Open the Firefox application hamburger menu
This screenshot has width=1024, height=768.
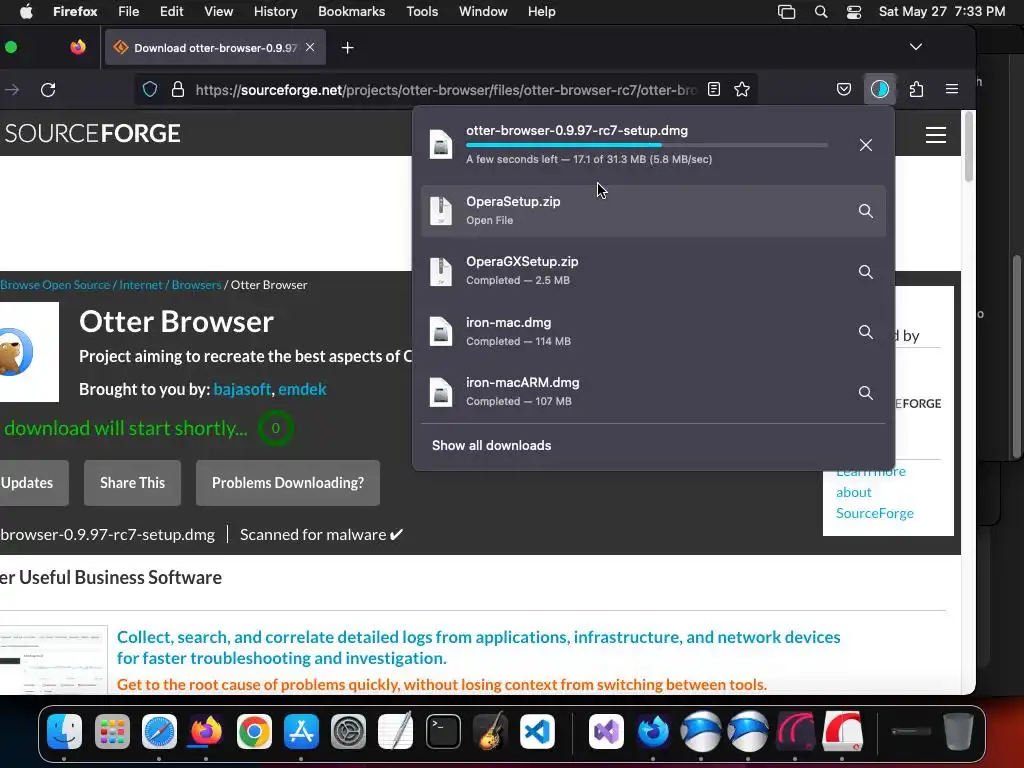pos(952,89)
